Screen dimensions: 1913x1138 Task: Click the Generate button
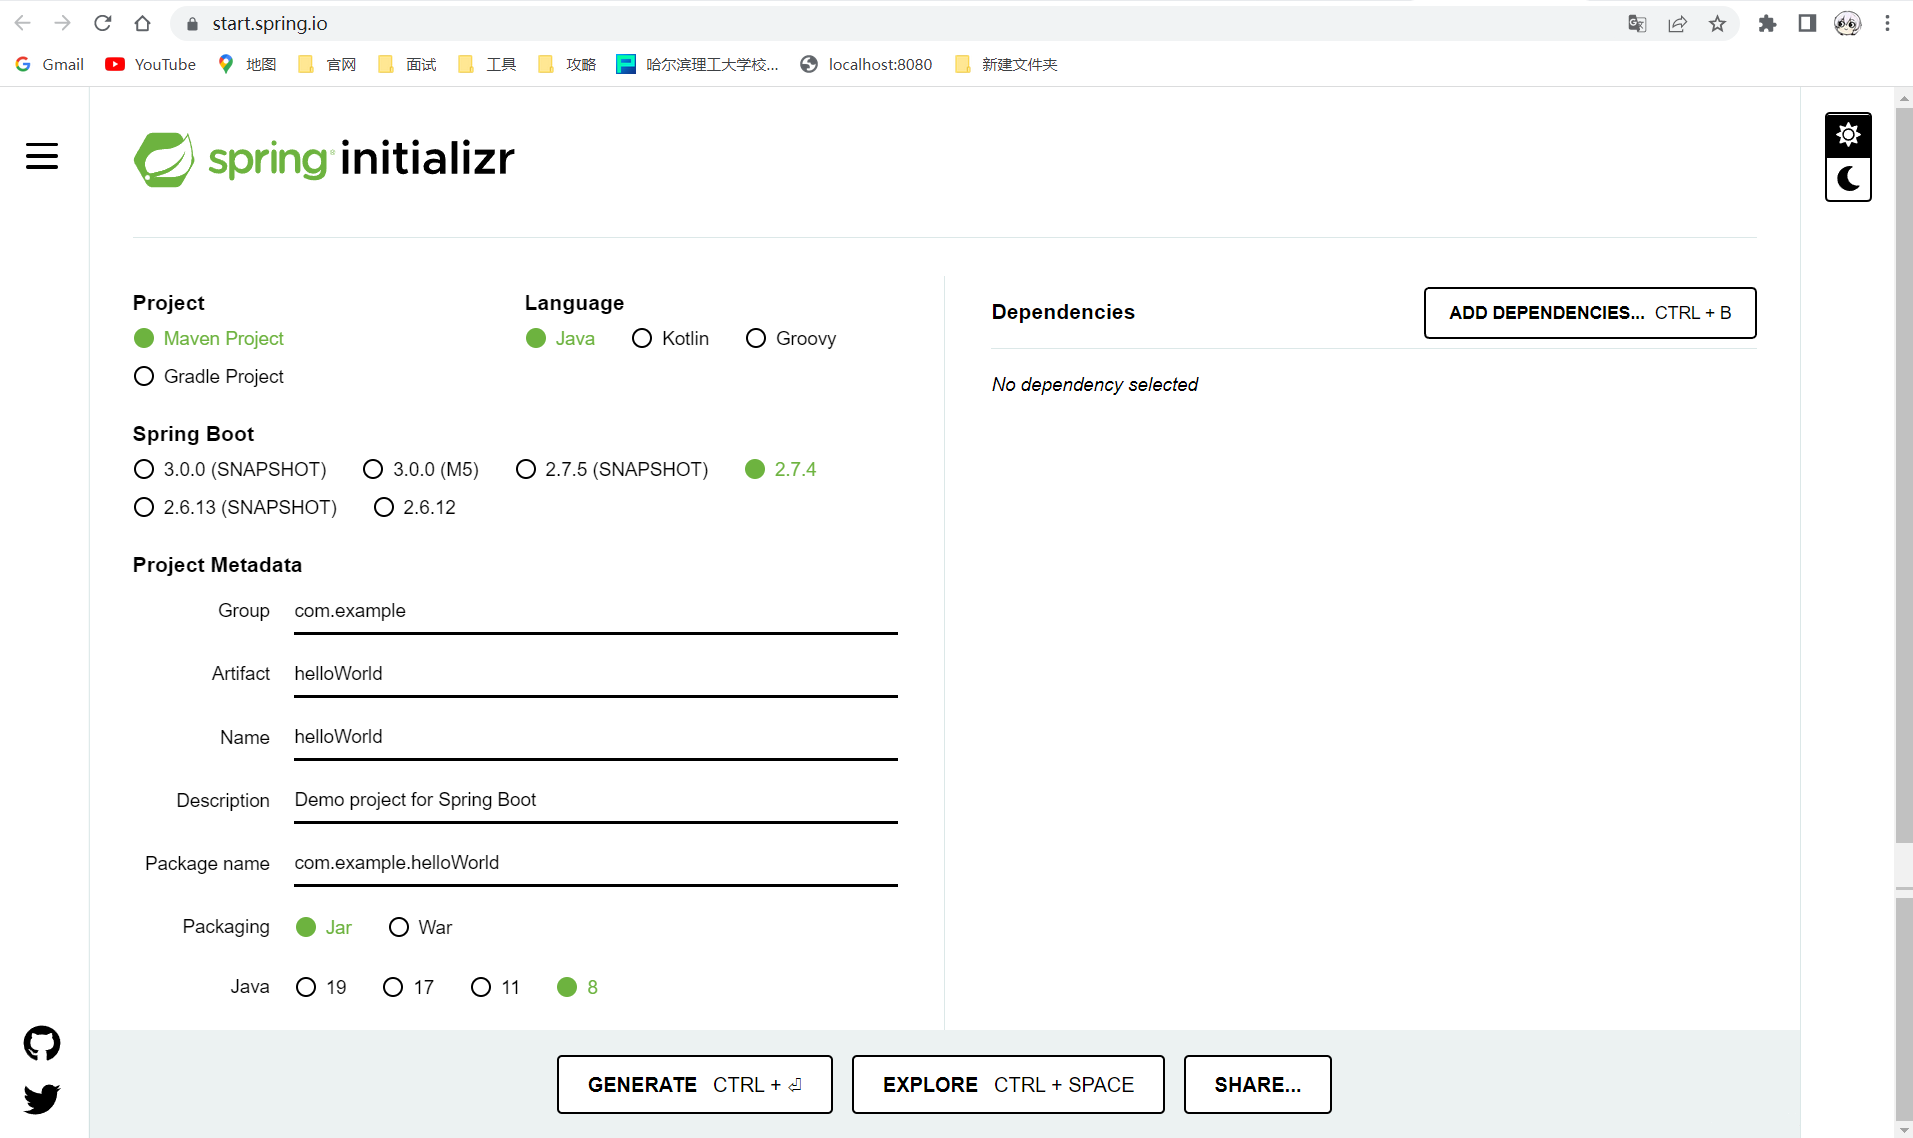click(695, 1084)
